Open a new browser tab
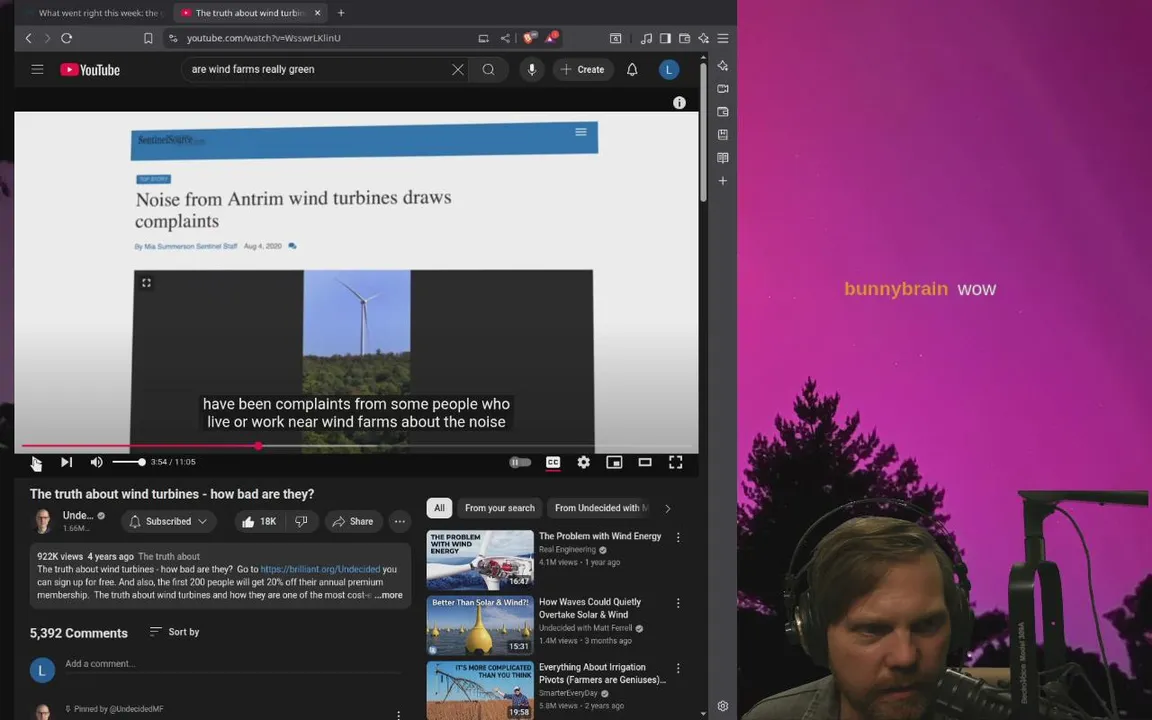1152x720 pixels. point(341,12)
